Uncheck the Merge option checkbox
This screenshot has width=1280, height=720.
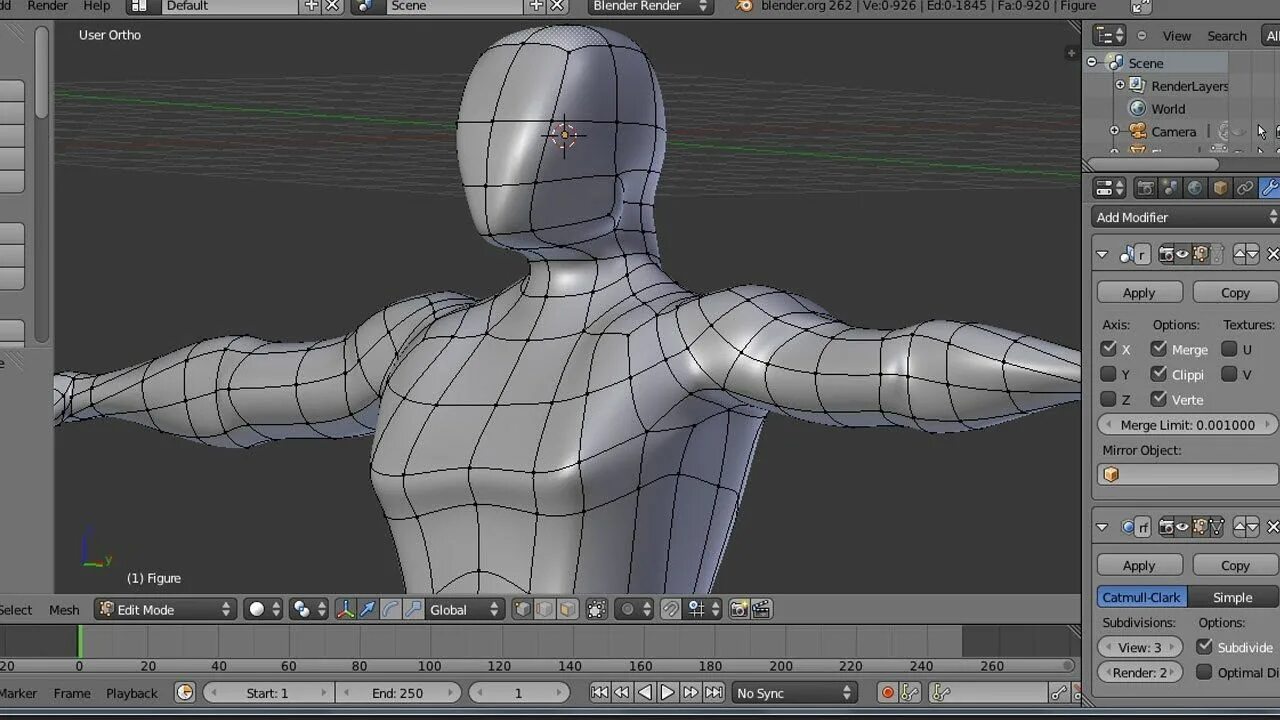point(1158,349)
